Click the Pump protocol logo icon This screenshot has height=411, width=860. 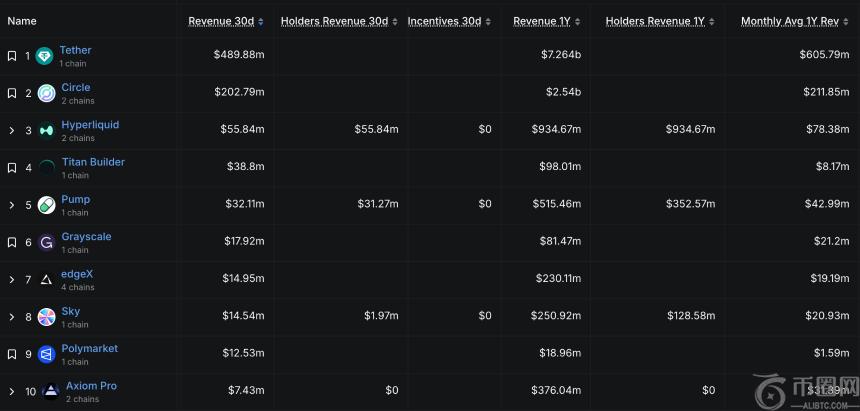46,205
